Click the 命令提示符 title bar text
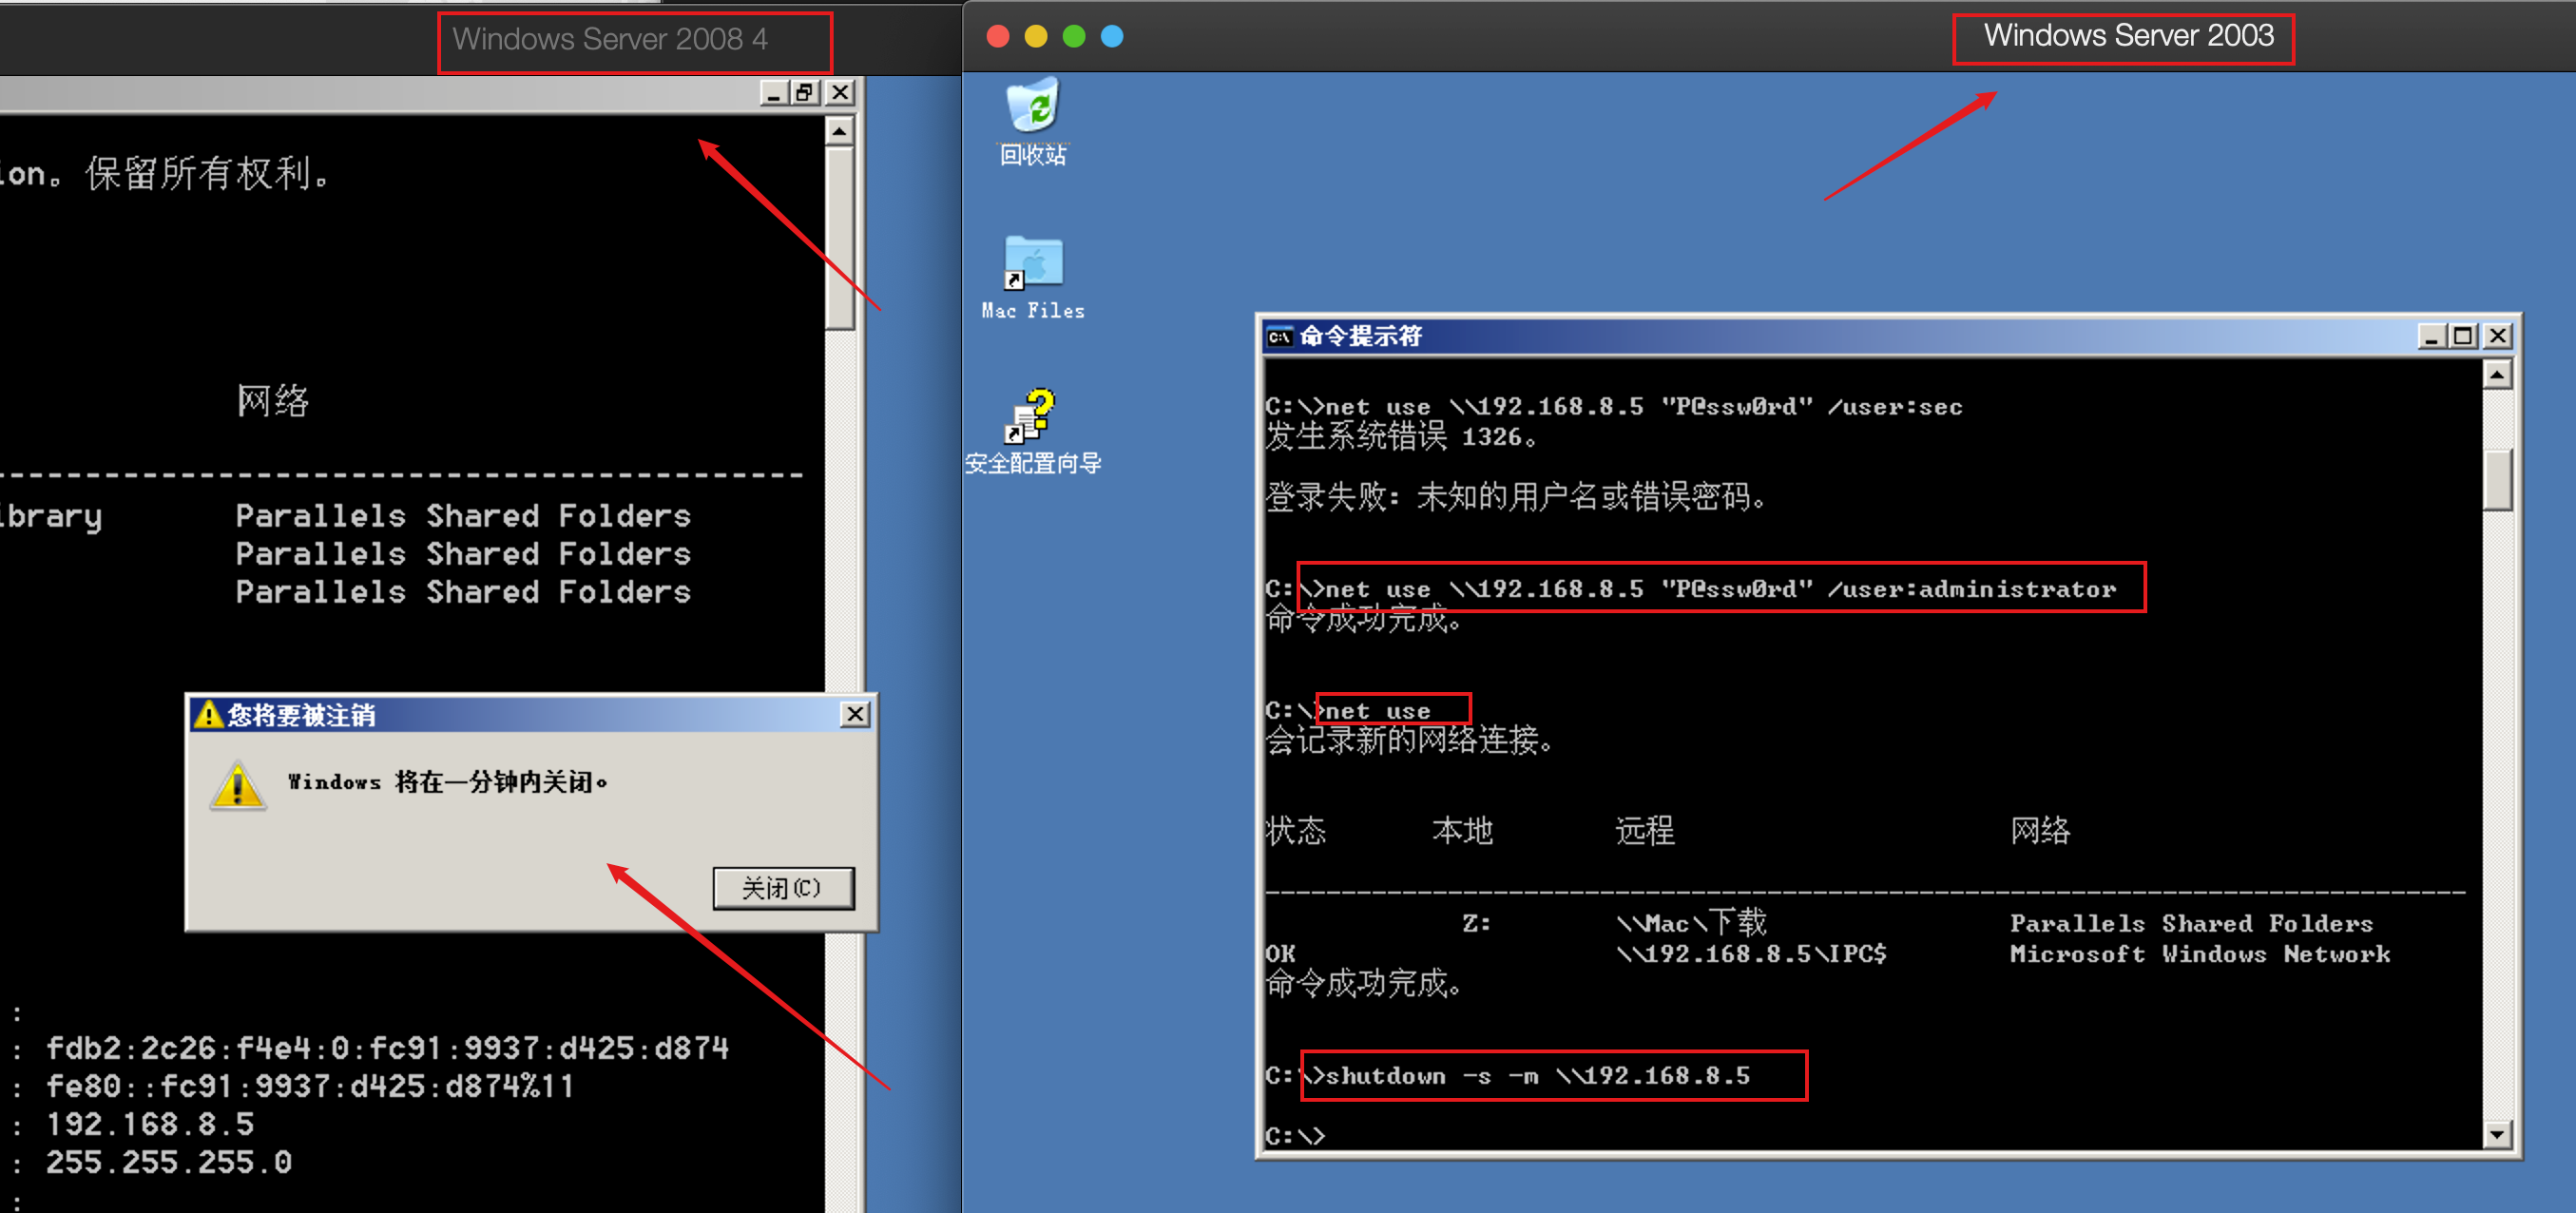The image size is (2576, 1213). point(1361,337)
